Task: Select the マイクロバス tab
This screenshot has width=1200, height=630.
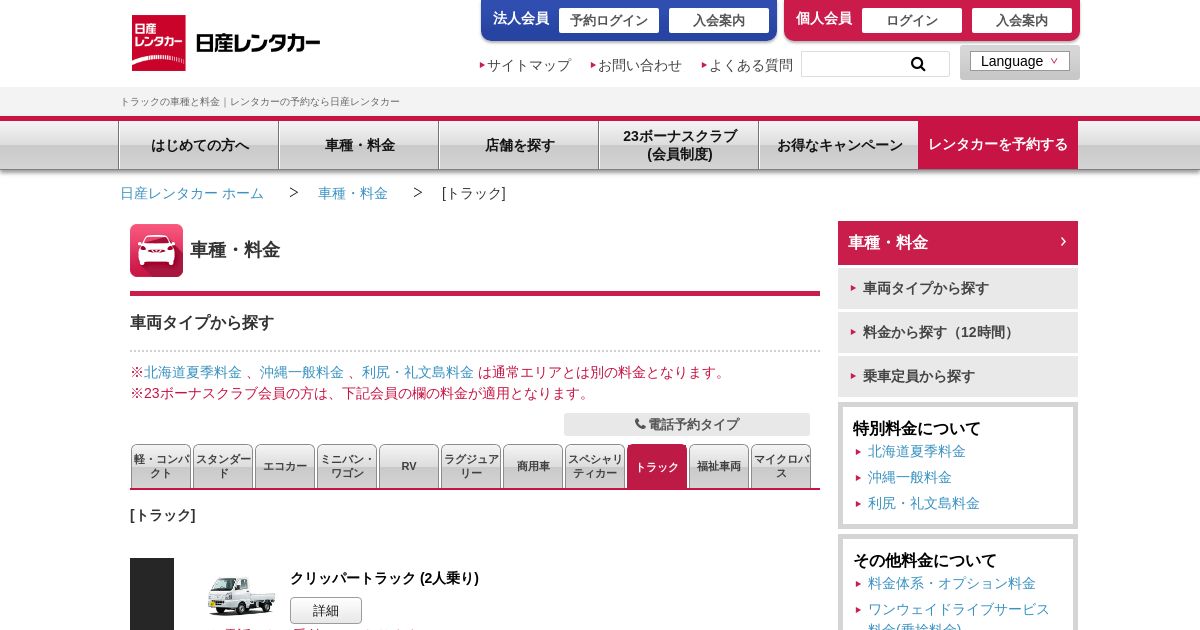Action: (781, 466)
